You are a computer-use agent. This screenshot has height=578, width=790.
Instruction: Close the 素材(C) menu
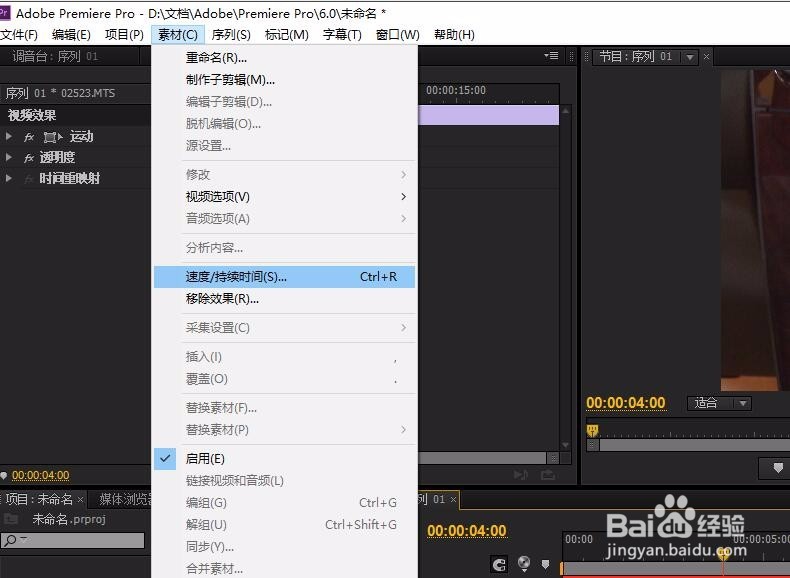click(177, 35)
